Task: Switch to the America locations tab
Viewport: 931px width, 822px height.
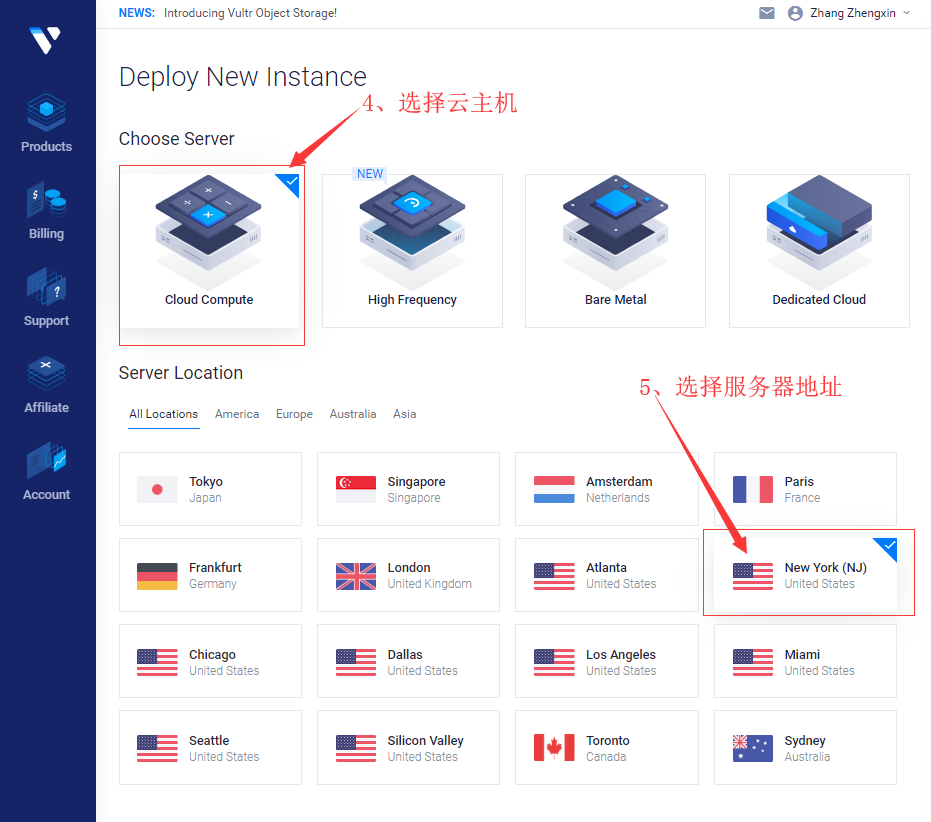Action: tap(237, 413)
